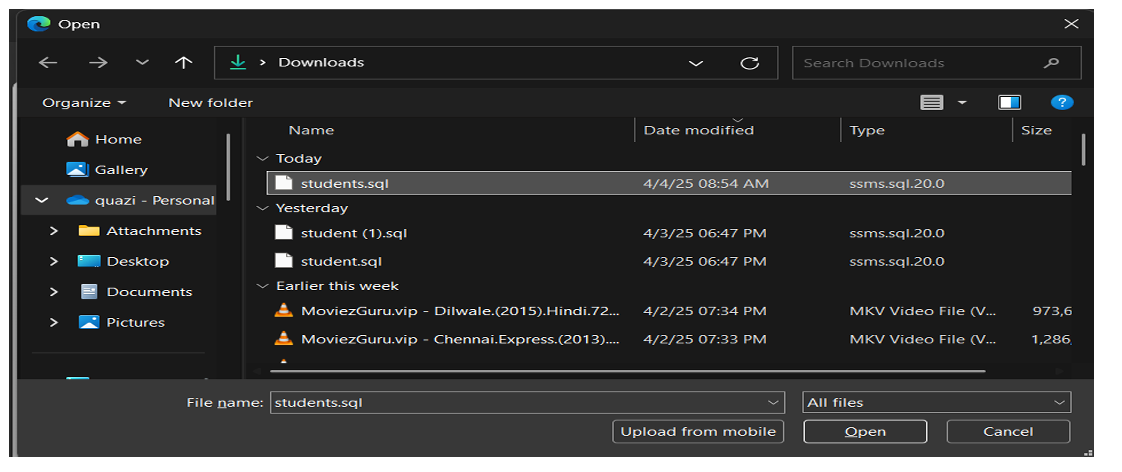Click the list view layout icon
The image size is (1122, 472).
pyautogui.click(x=931, y=102)
